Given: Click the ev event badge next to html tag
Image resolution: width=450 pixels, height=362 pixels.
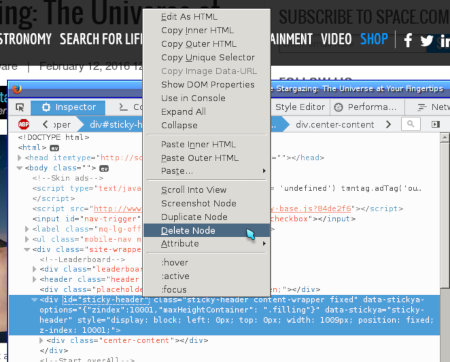Looking at the screenshot, I should pos(54,148).
